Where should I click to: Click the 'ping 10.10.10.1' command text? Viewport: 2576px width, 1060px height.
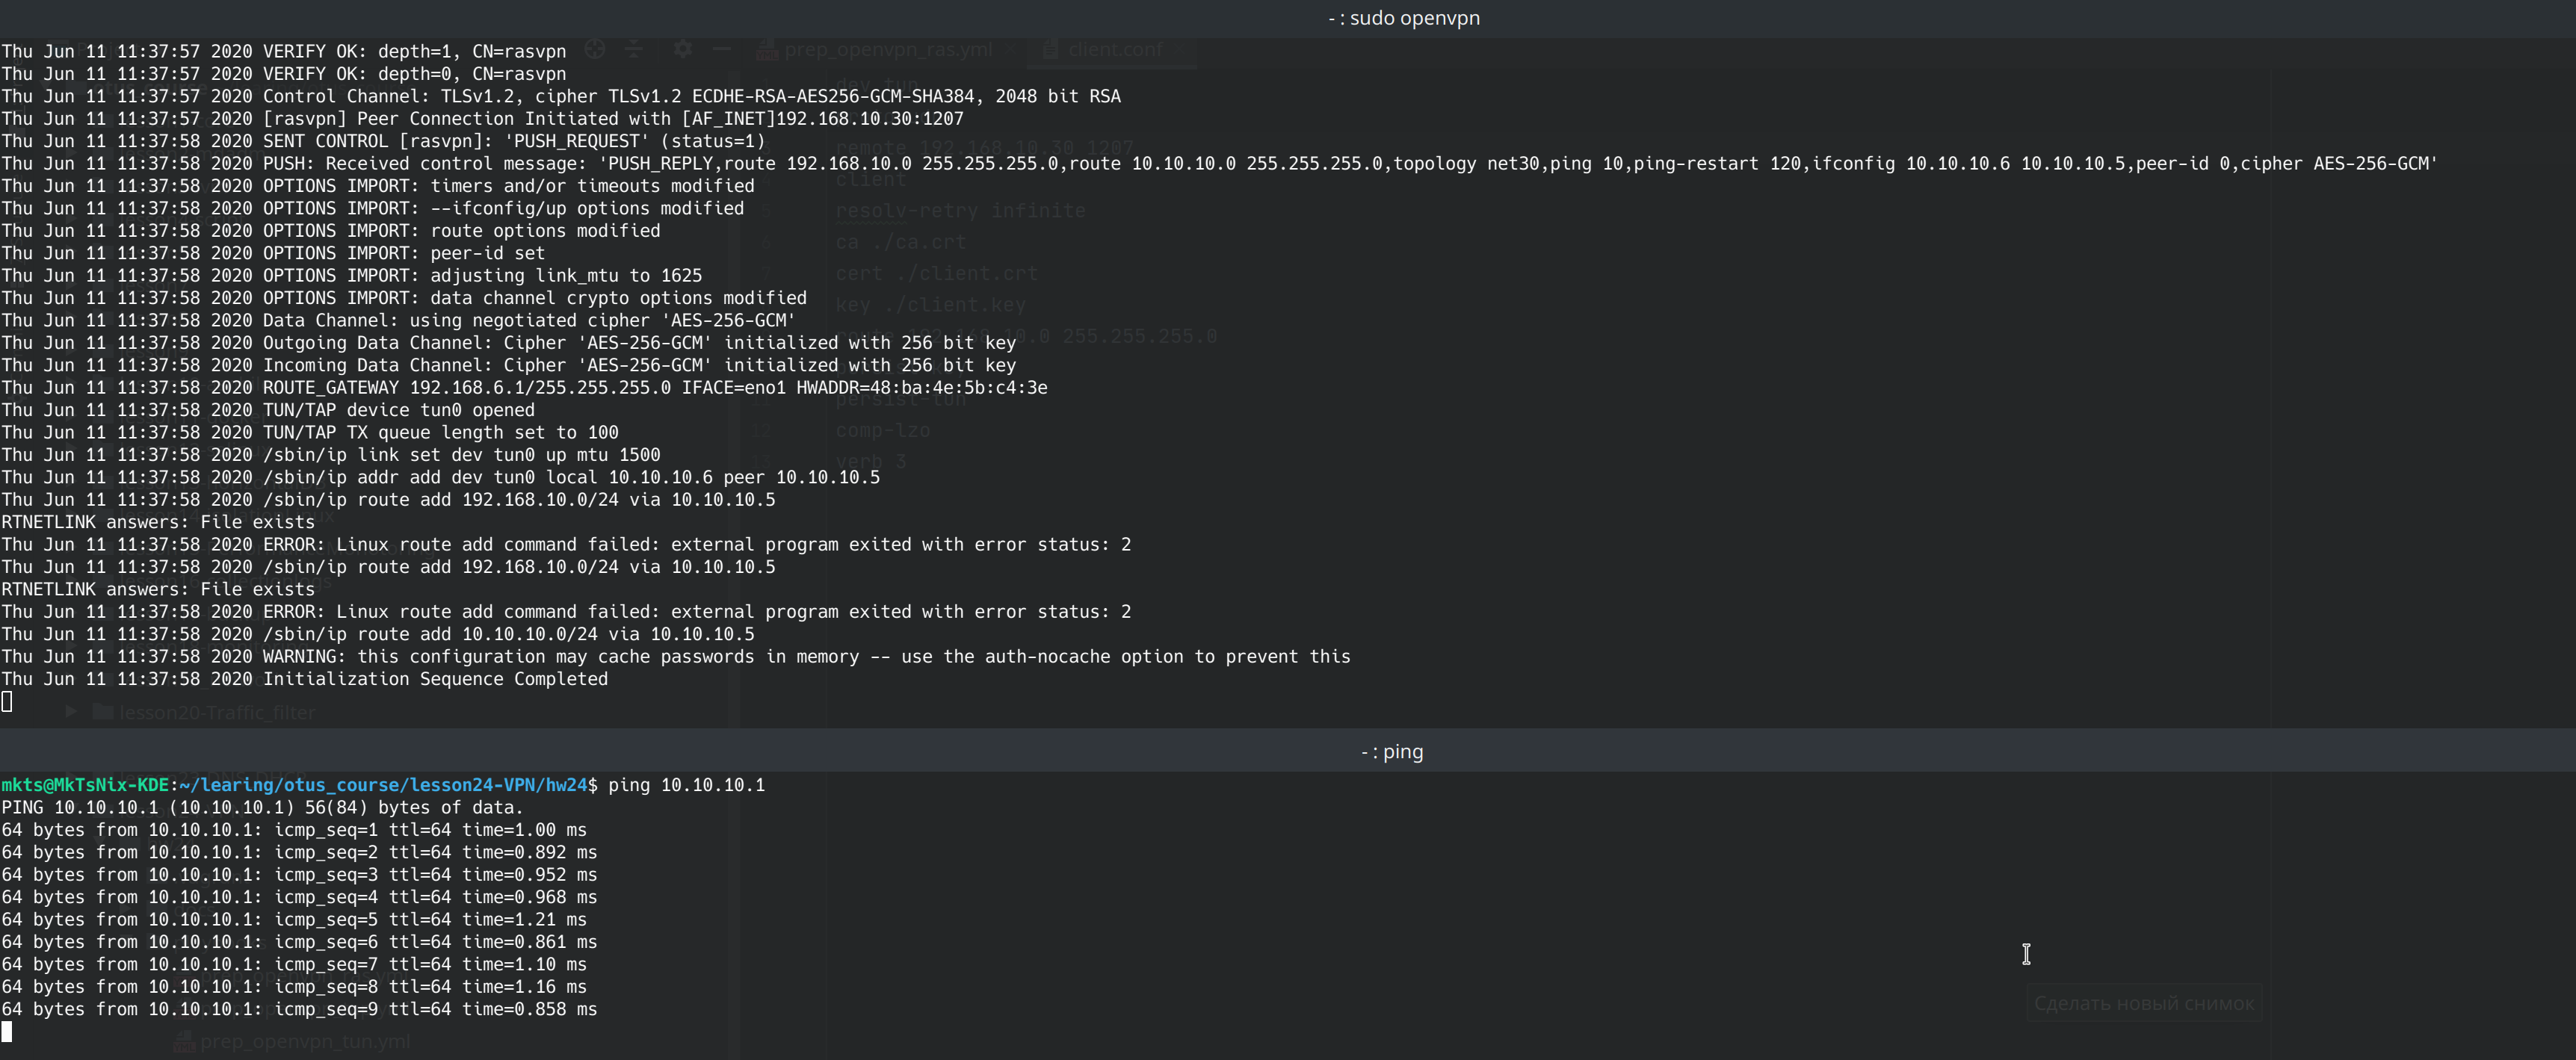point(686,785)
